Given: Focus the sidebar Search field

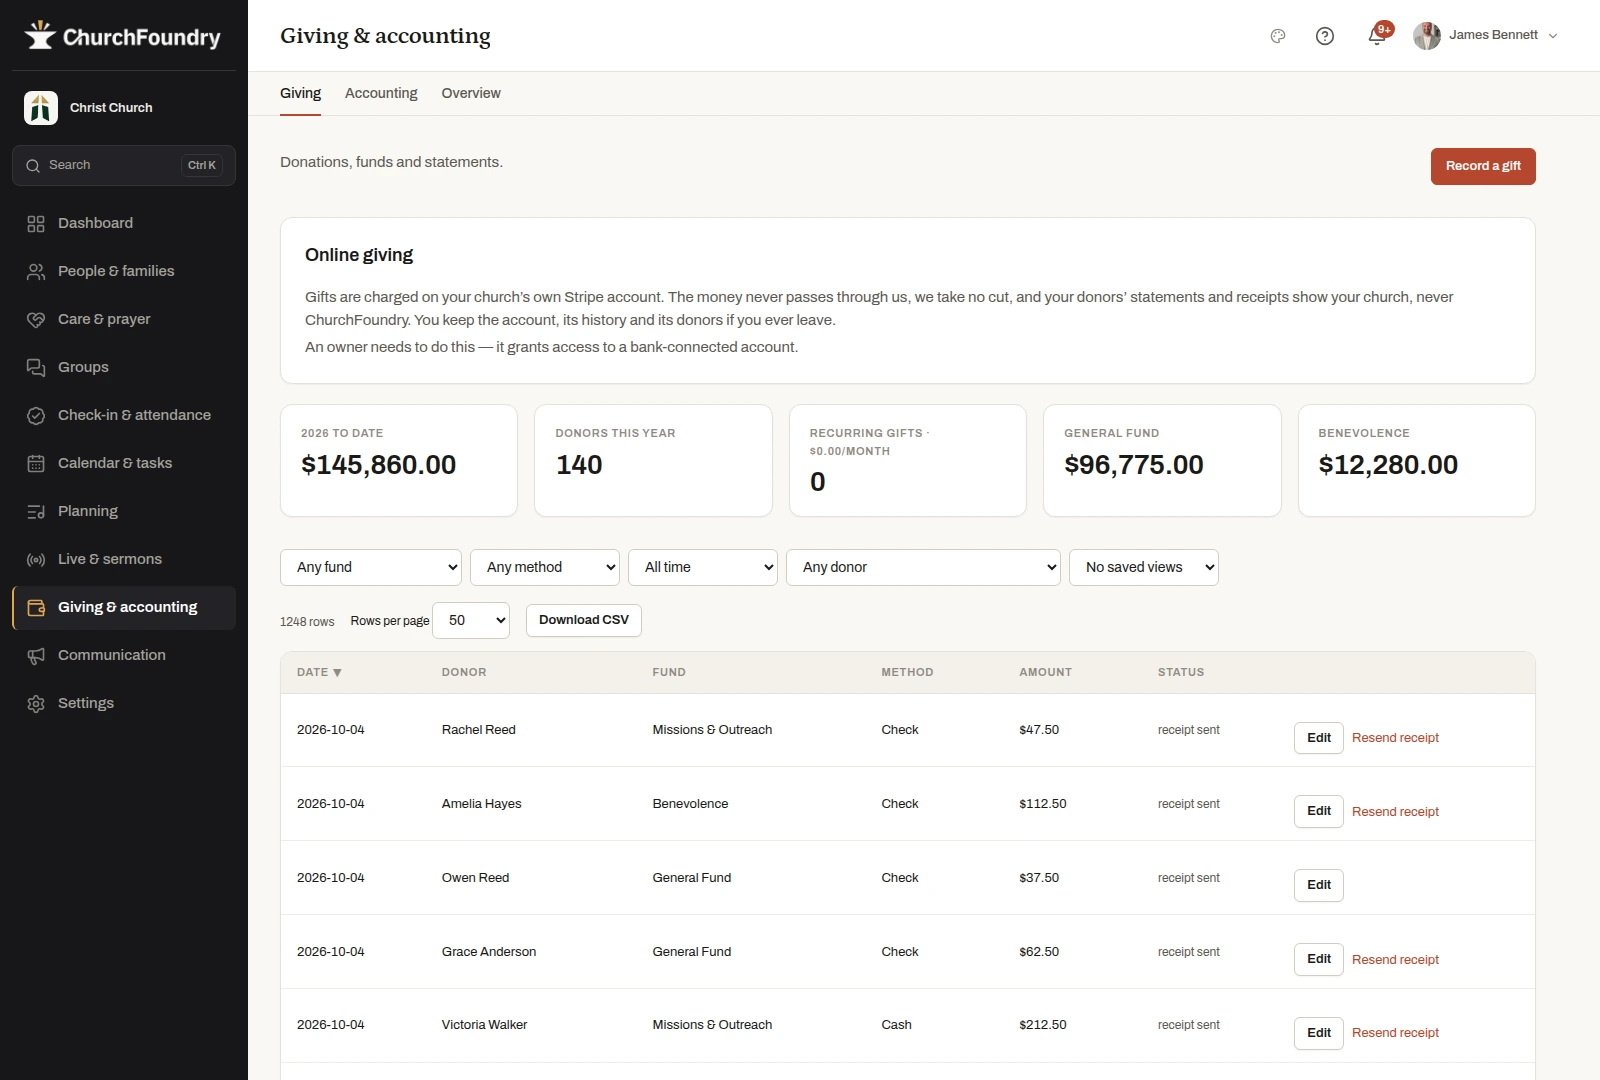Looking at the screenshot, I should (x=124, y=165).
